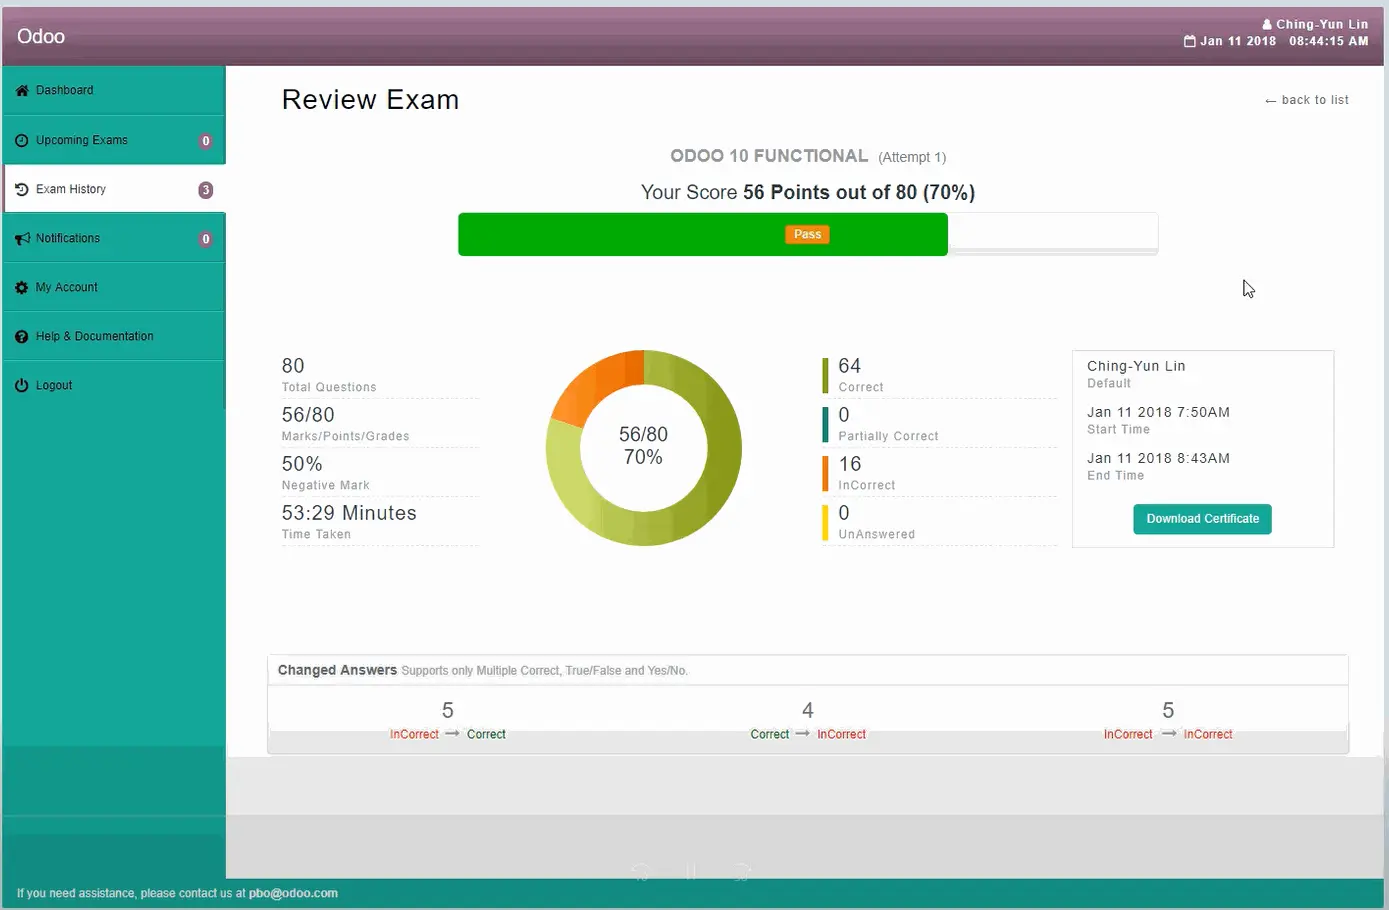This screenshot has height=910, width=1389.
Task: Click the Ching-Yun Lin username in header
Action: 1322,24
